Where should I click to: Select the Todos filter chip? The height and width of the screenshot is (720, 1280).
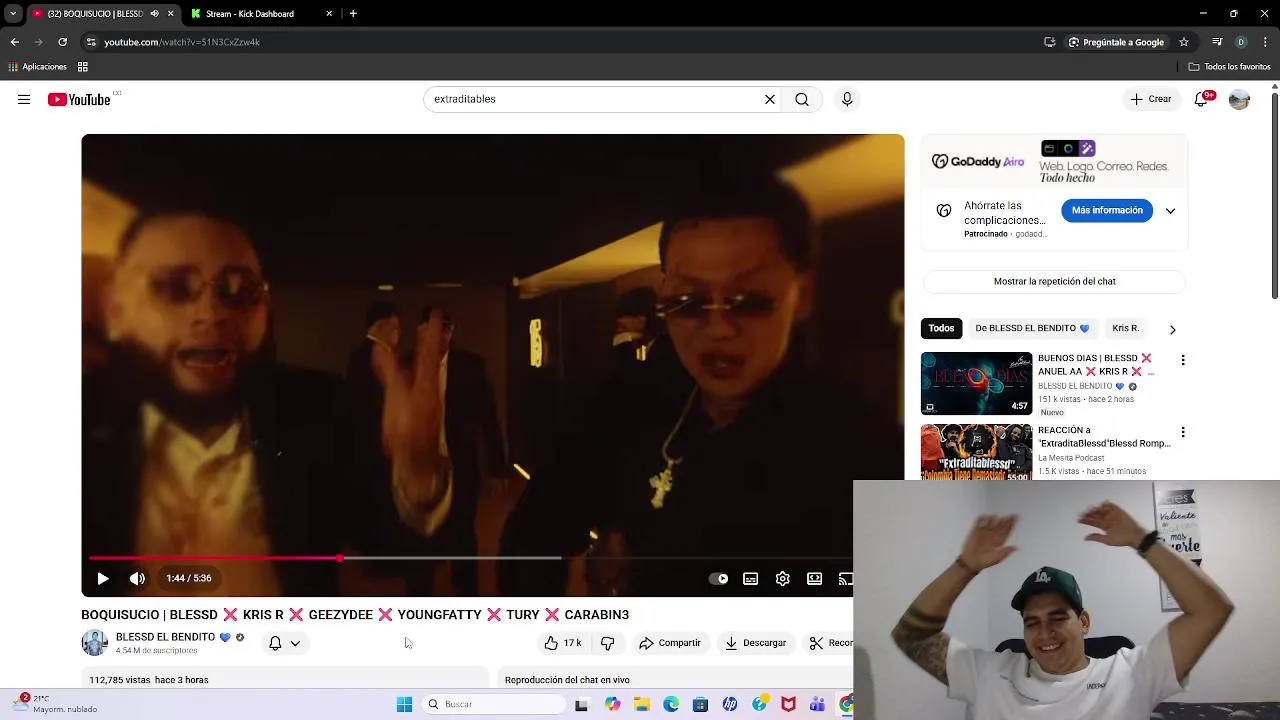[941, 328]
